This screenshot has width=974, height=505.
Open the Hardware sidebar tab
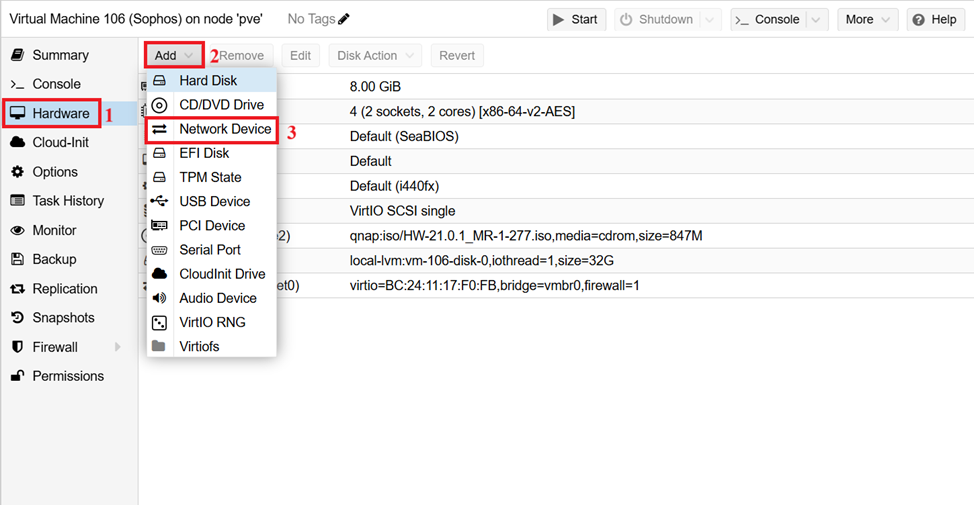coord(60,113)
